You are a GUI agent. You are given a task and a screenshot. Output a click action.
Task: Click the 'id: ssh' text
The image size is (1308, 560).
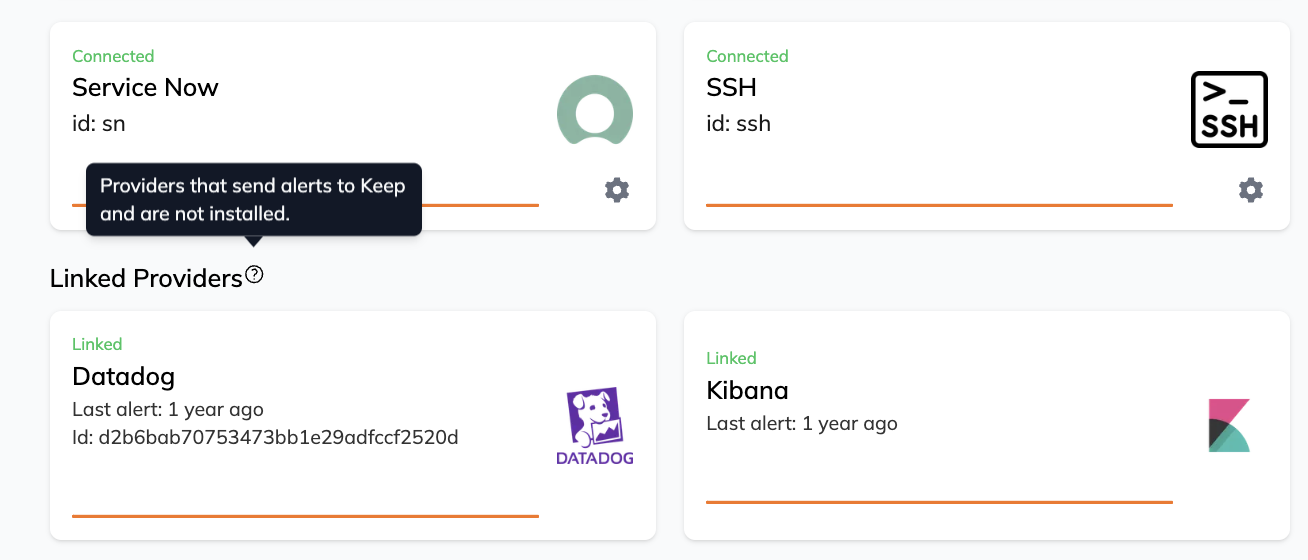[738, 124]
